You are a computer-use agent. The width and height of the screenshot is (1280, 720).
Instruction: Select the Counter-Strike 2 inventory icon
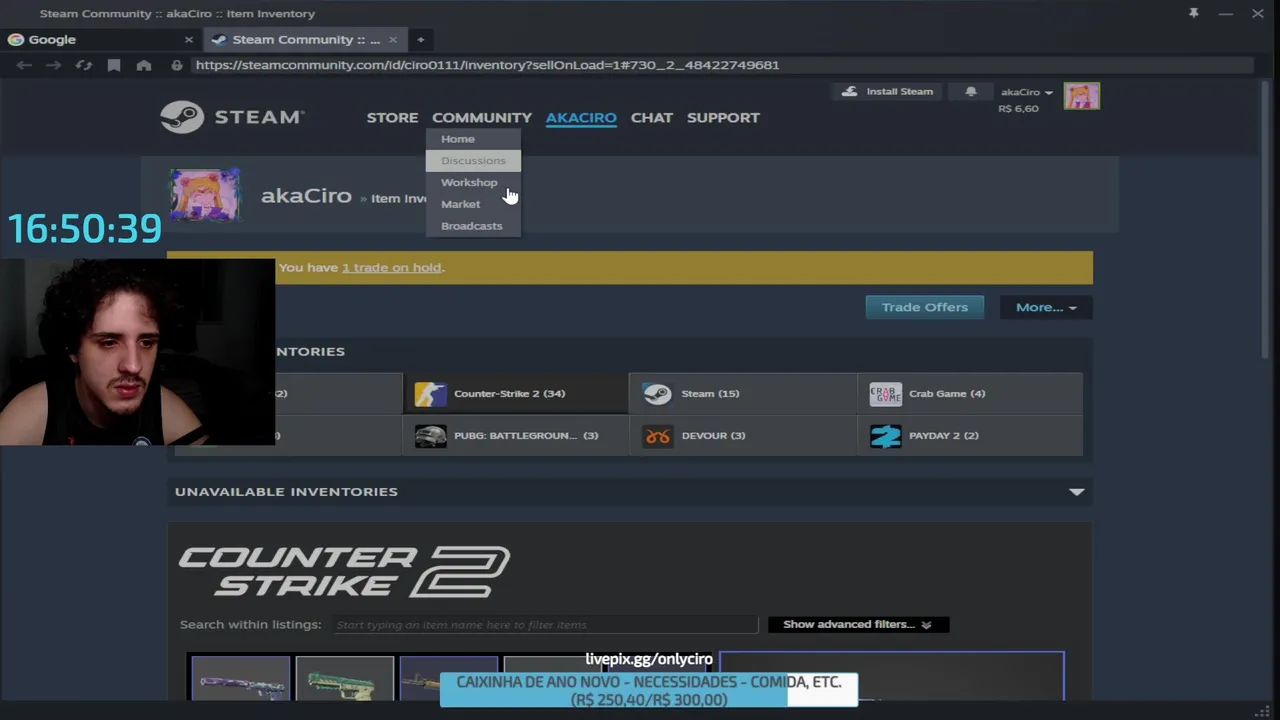pos(431,394)
